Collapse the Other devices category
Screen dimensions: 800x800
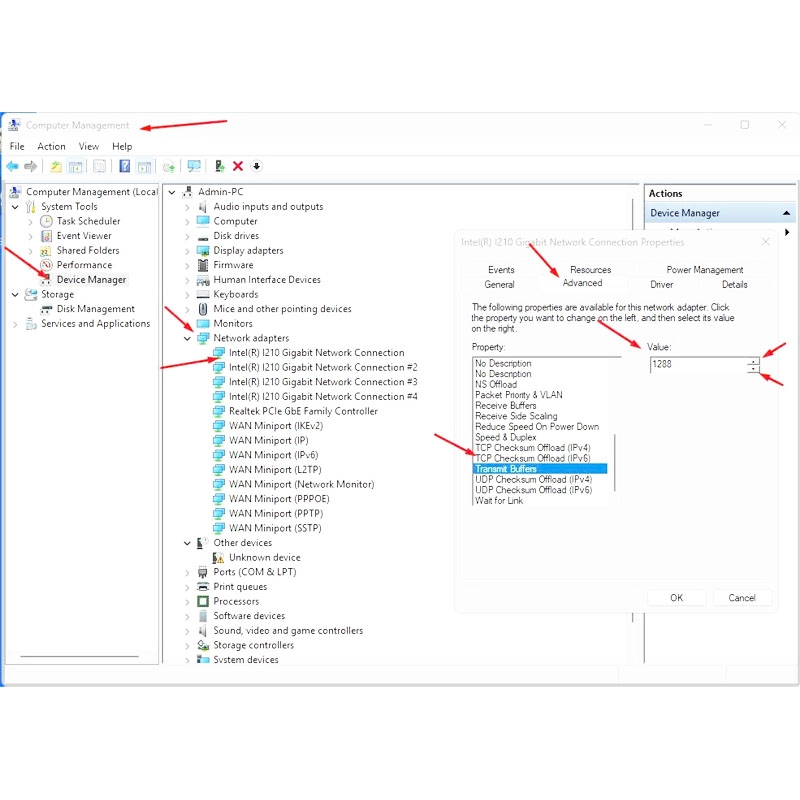(x=187, y=543)
